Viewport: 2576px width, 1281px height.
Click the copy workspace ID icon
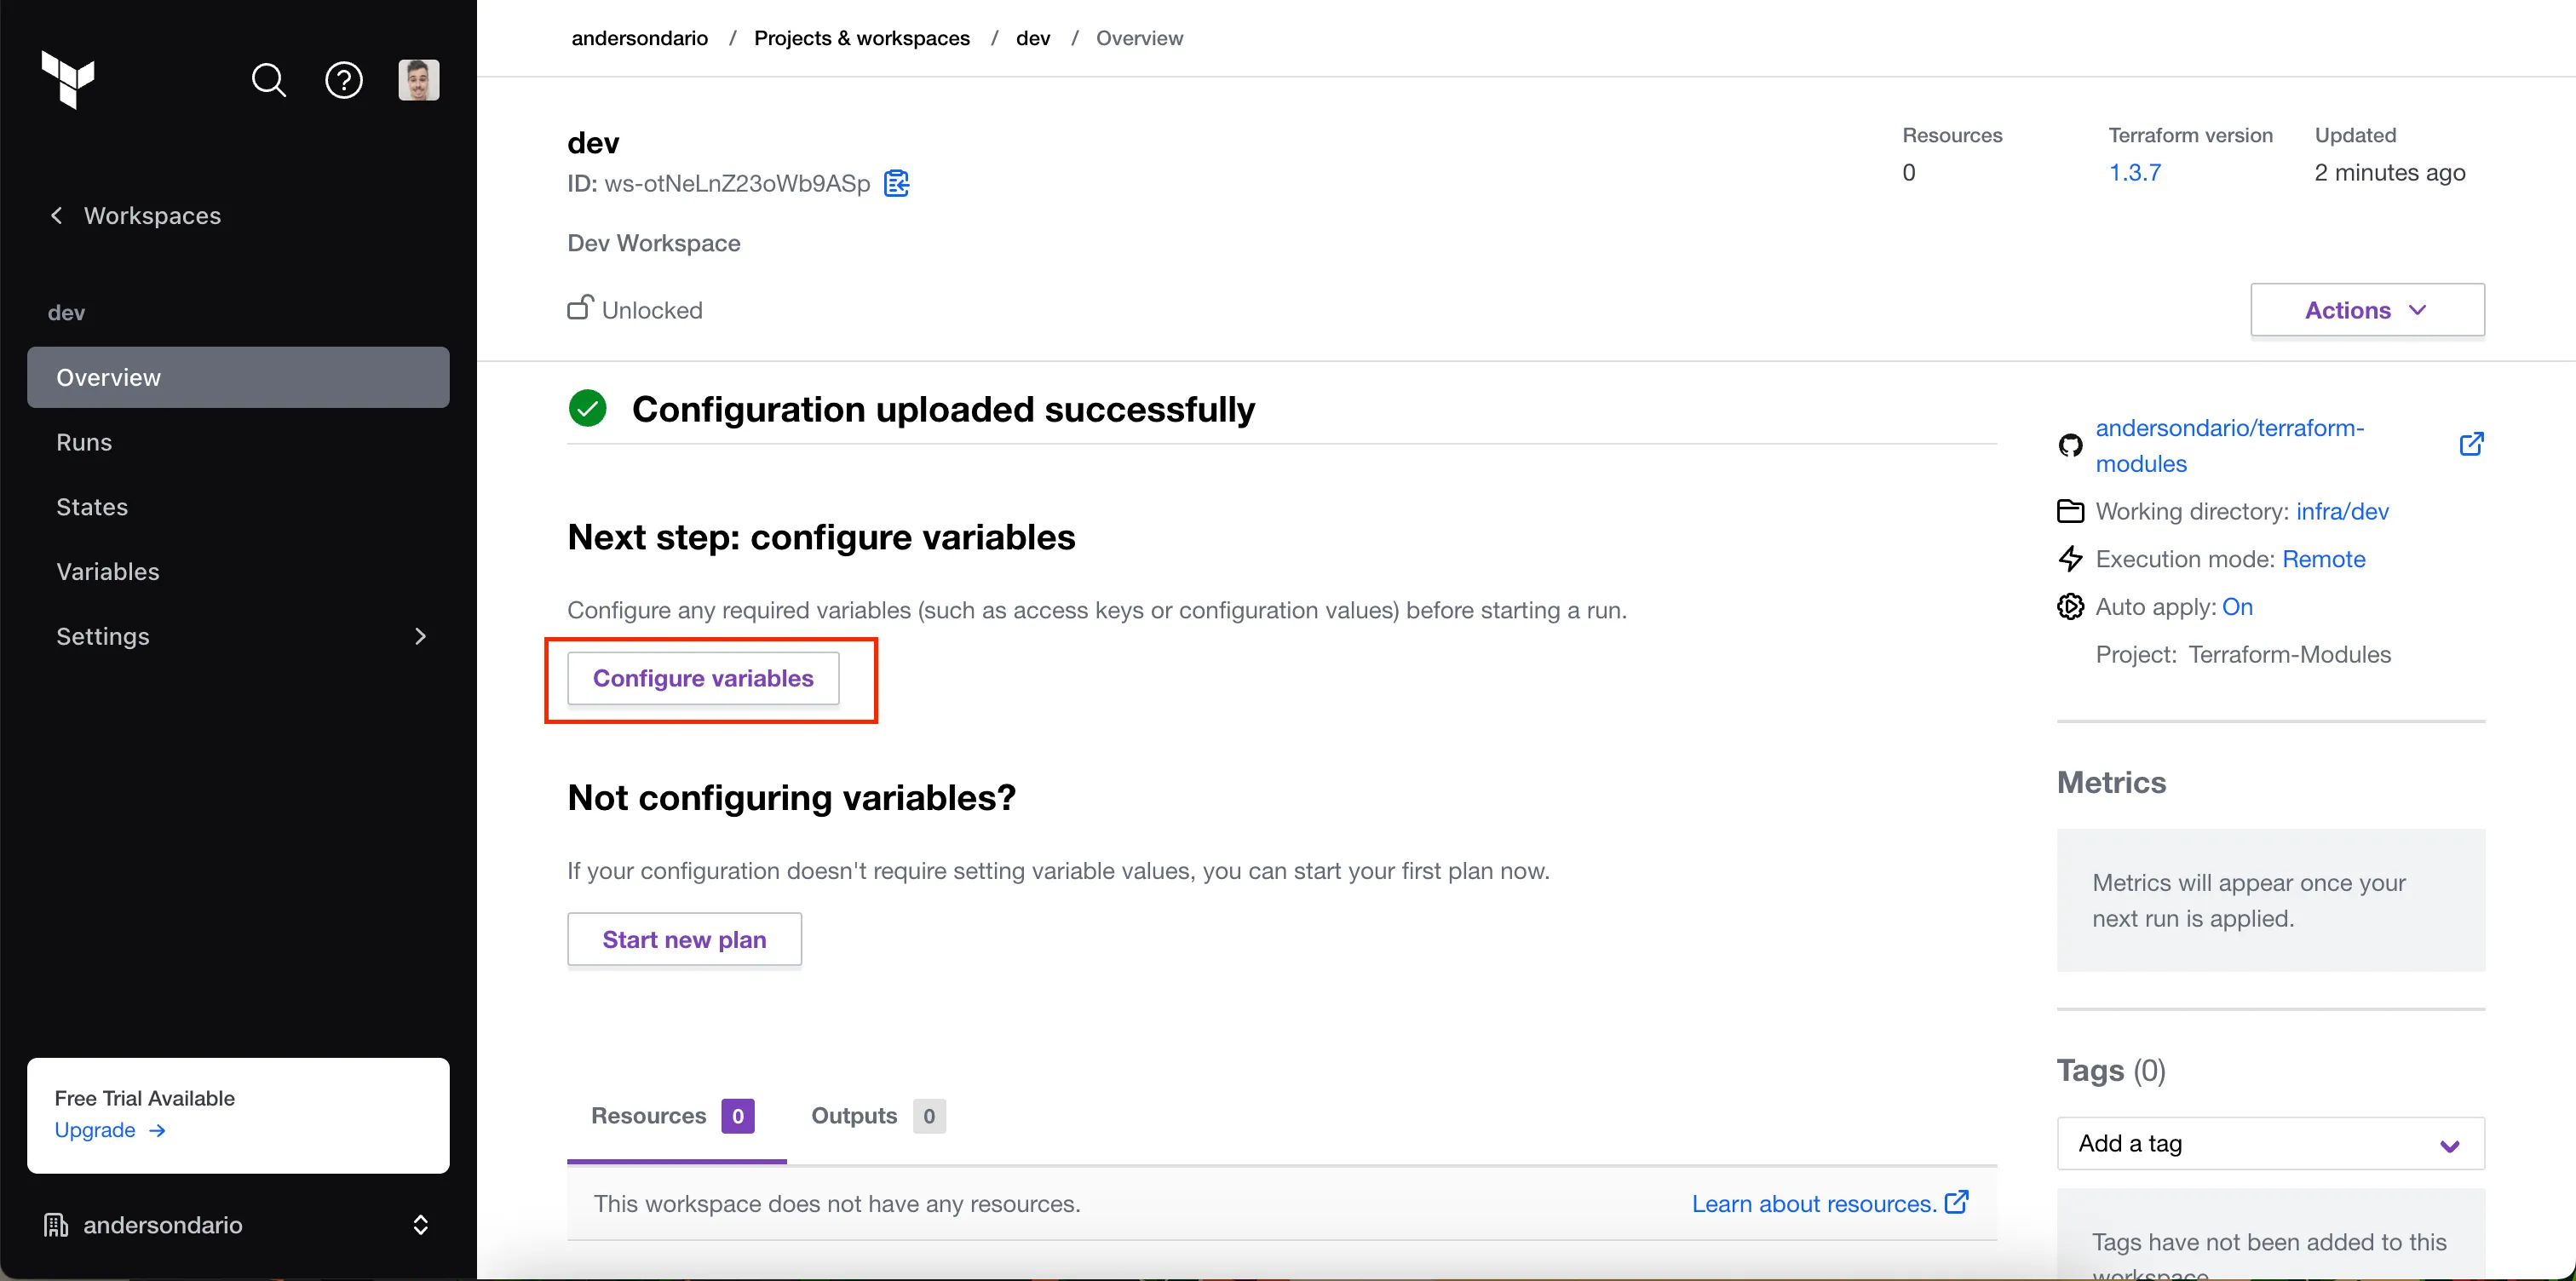(897, 184)
